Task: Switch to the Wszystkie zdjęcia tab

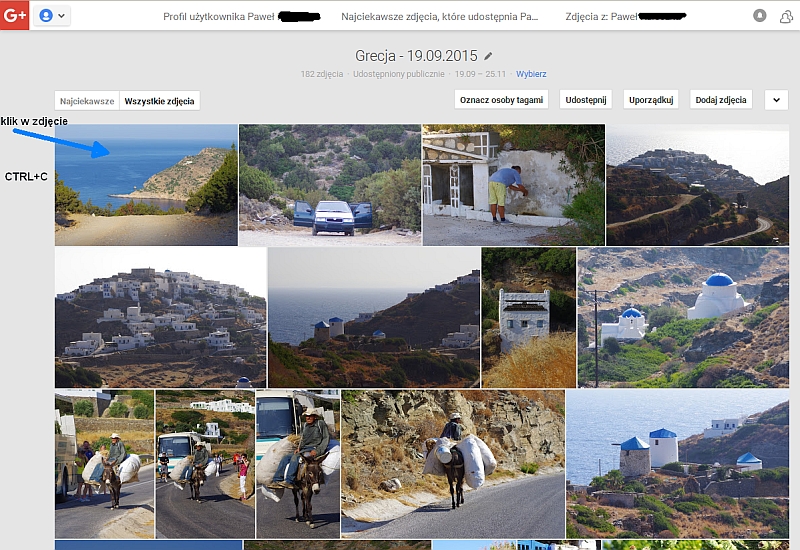Action: click(x=160, y=100)
